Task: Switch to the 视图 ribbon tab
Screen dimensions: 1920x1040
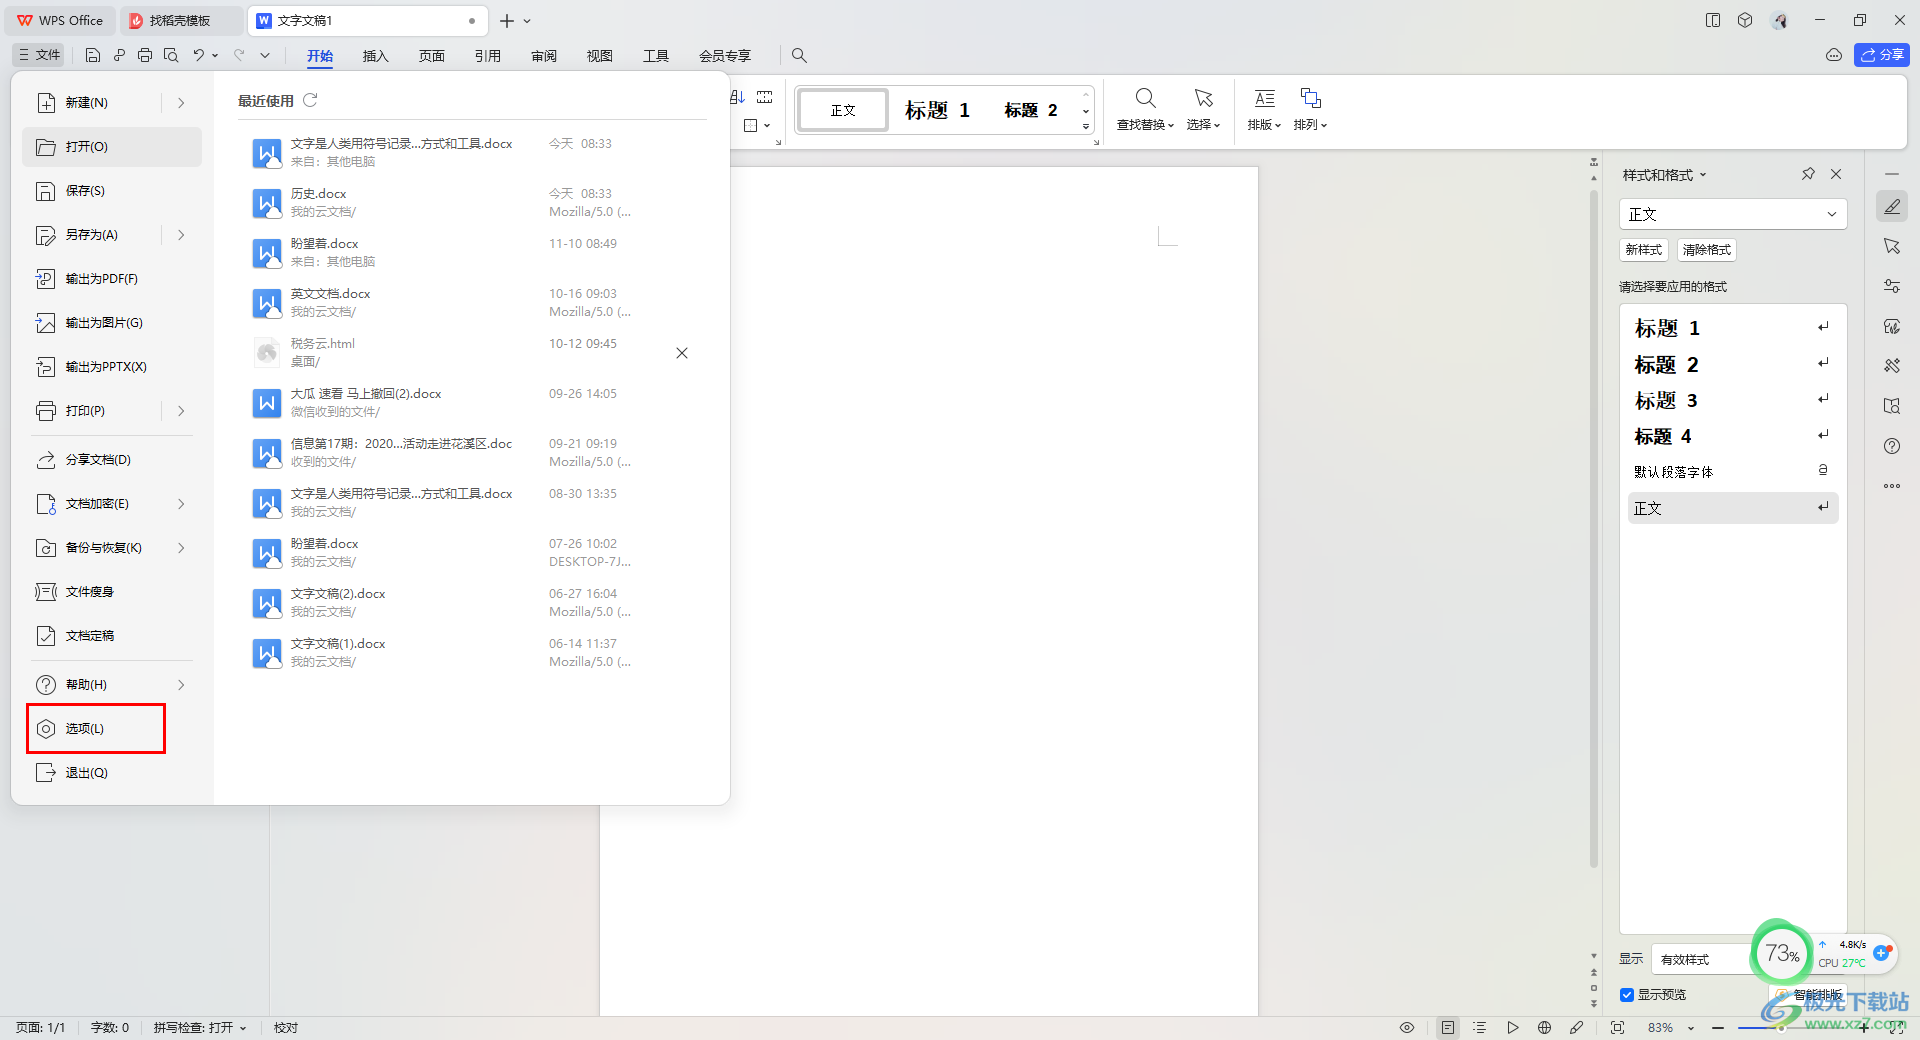Action: (600, 56)
